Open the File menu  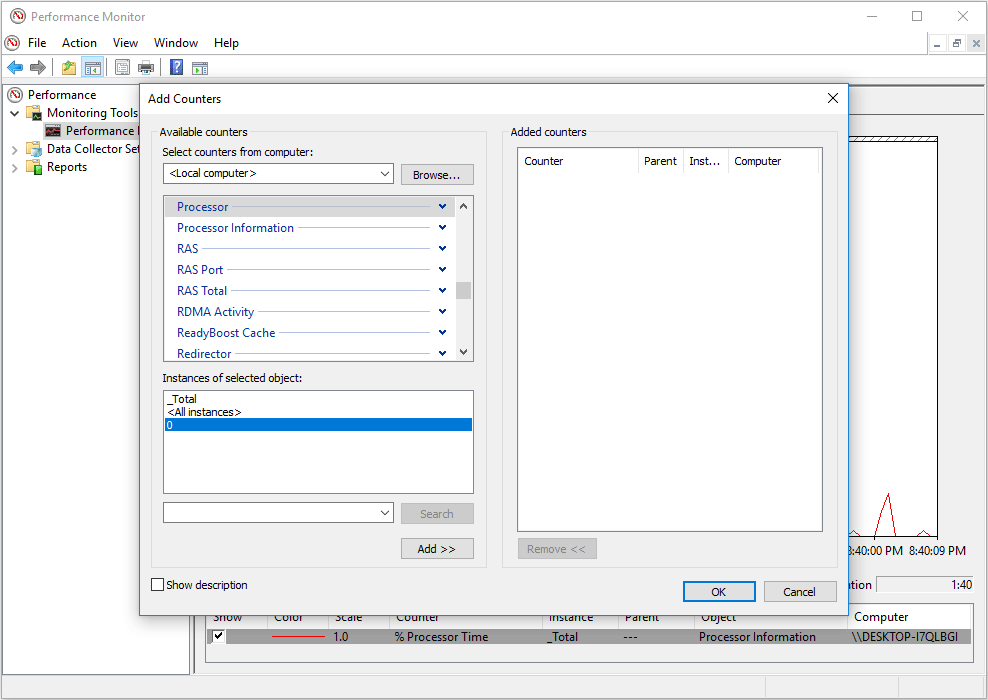pos(37,43)
